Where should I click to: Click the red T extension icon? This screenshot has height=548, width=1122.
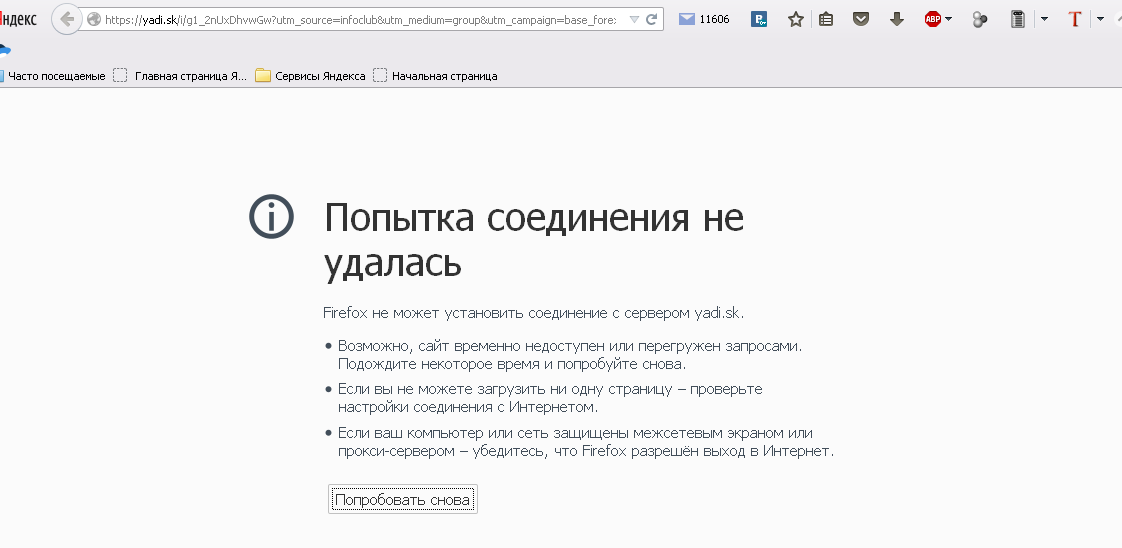click(1074, 19)
